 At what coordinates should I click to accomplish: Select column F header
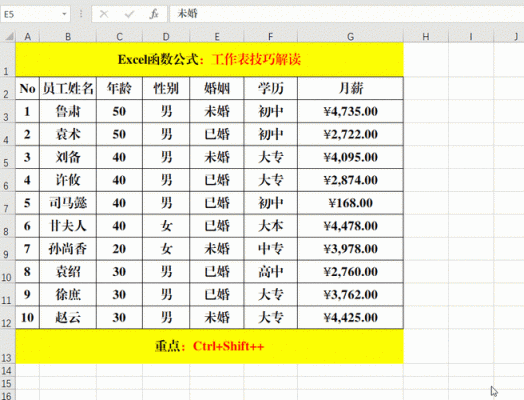pyautogui.click(x=271, y=37)
